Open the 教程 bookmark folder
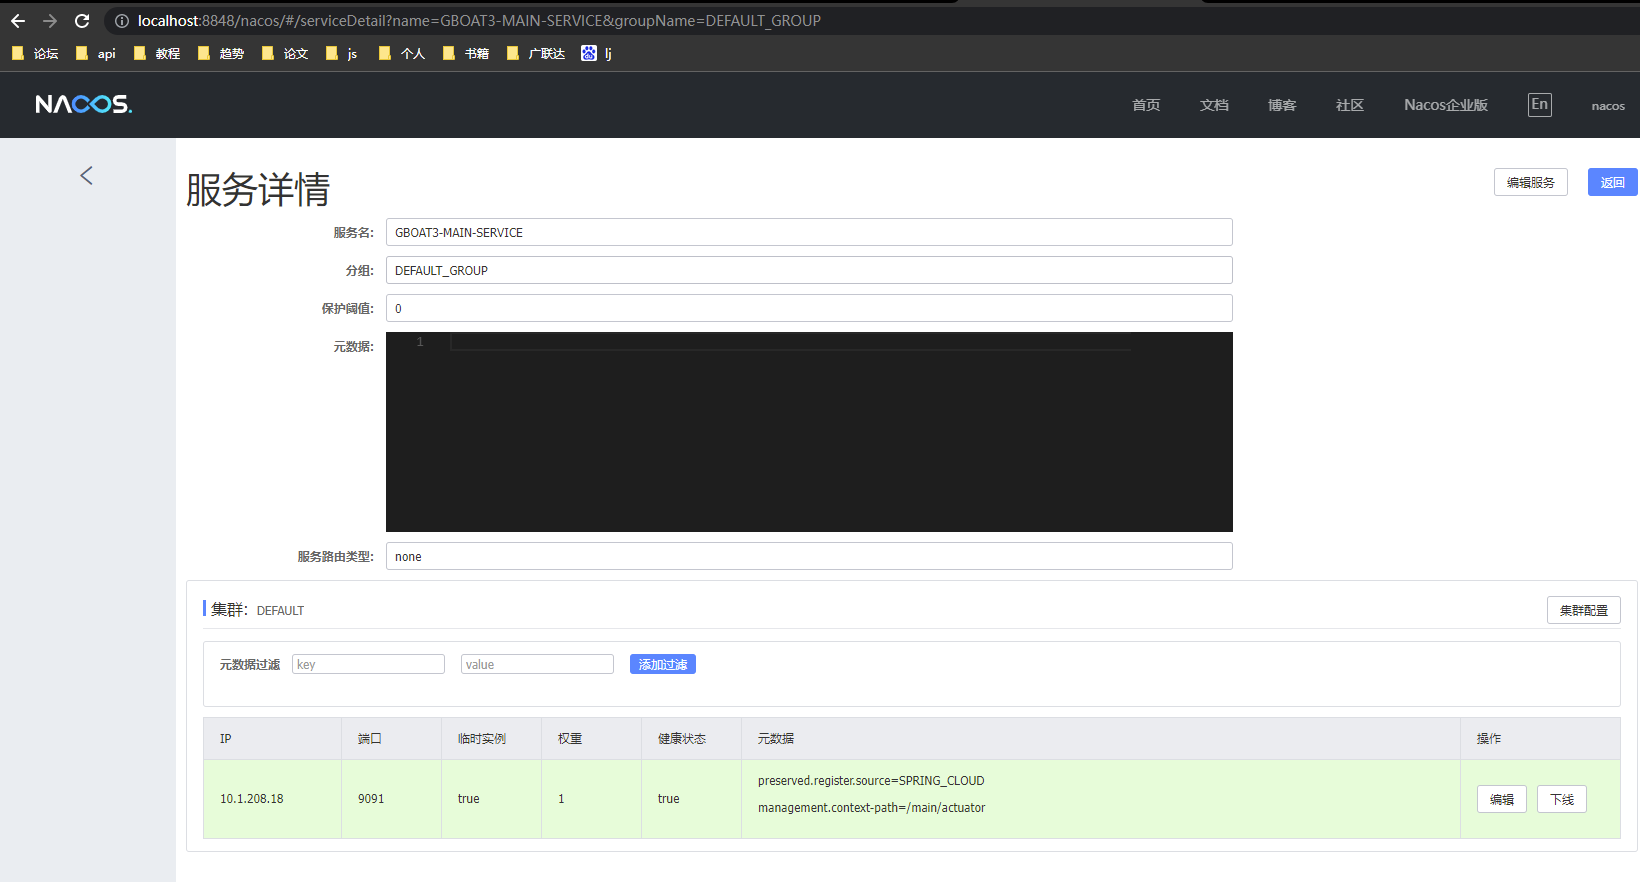 [157, 54]
